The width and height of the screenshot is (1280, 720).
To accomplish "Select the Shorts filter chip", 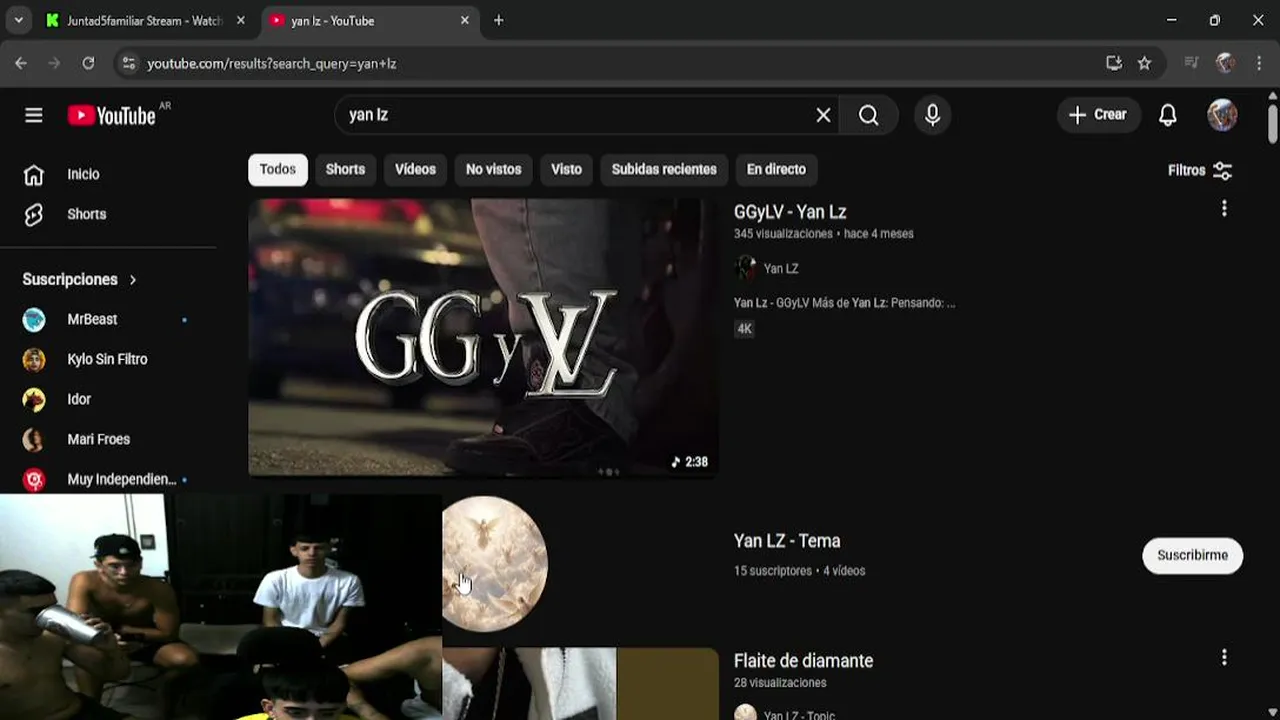I will click(x=345, y=170).
